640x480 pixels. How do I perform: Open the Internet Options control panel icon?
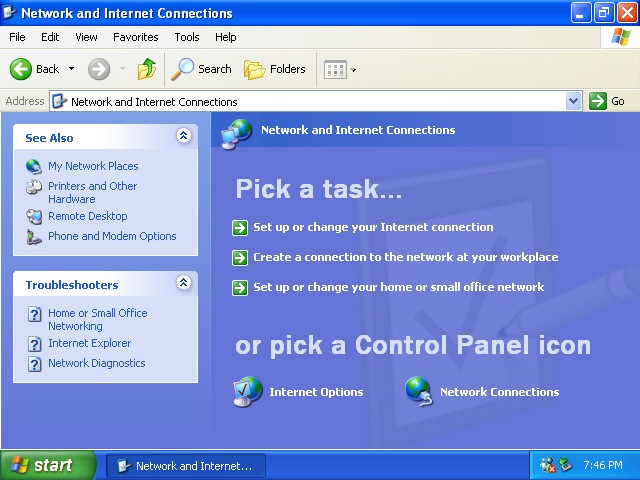[247, 391]
